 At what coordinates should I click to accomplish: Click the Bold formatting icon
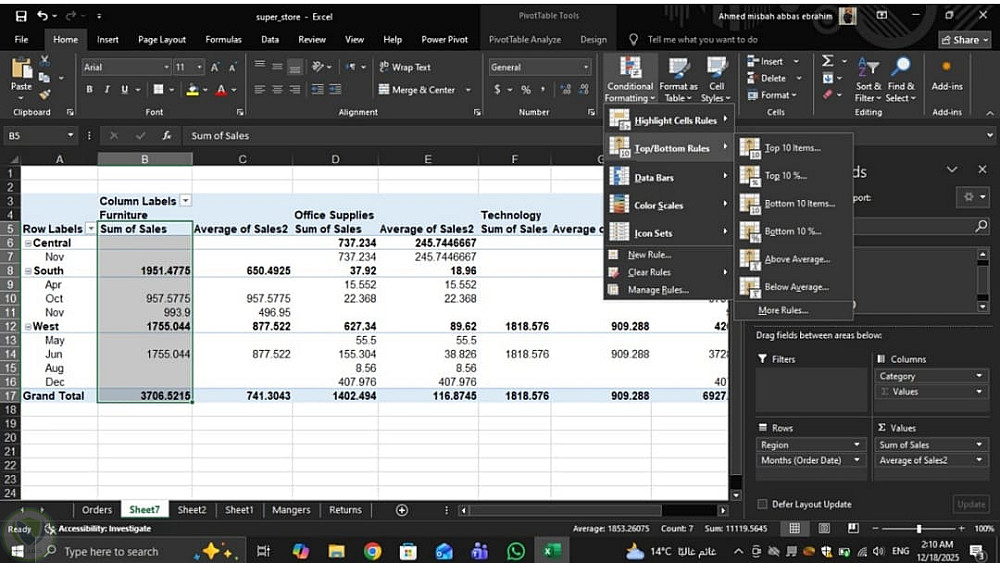tap(90, 90)
